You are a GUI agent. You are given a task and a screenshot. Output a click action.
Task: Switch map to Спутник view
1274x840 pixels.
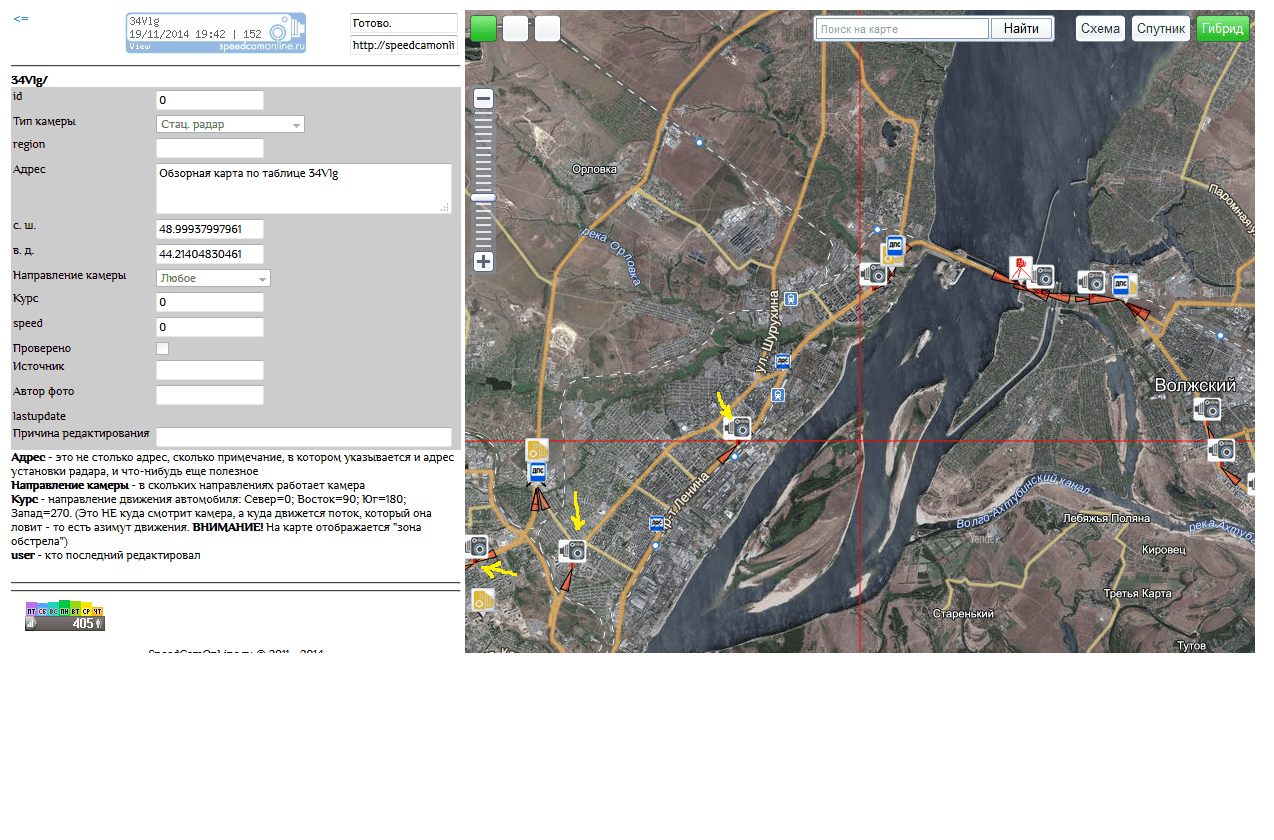tap(1160, 29)
